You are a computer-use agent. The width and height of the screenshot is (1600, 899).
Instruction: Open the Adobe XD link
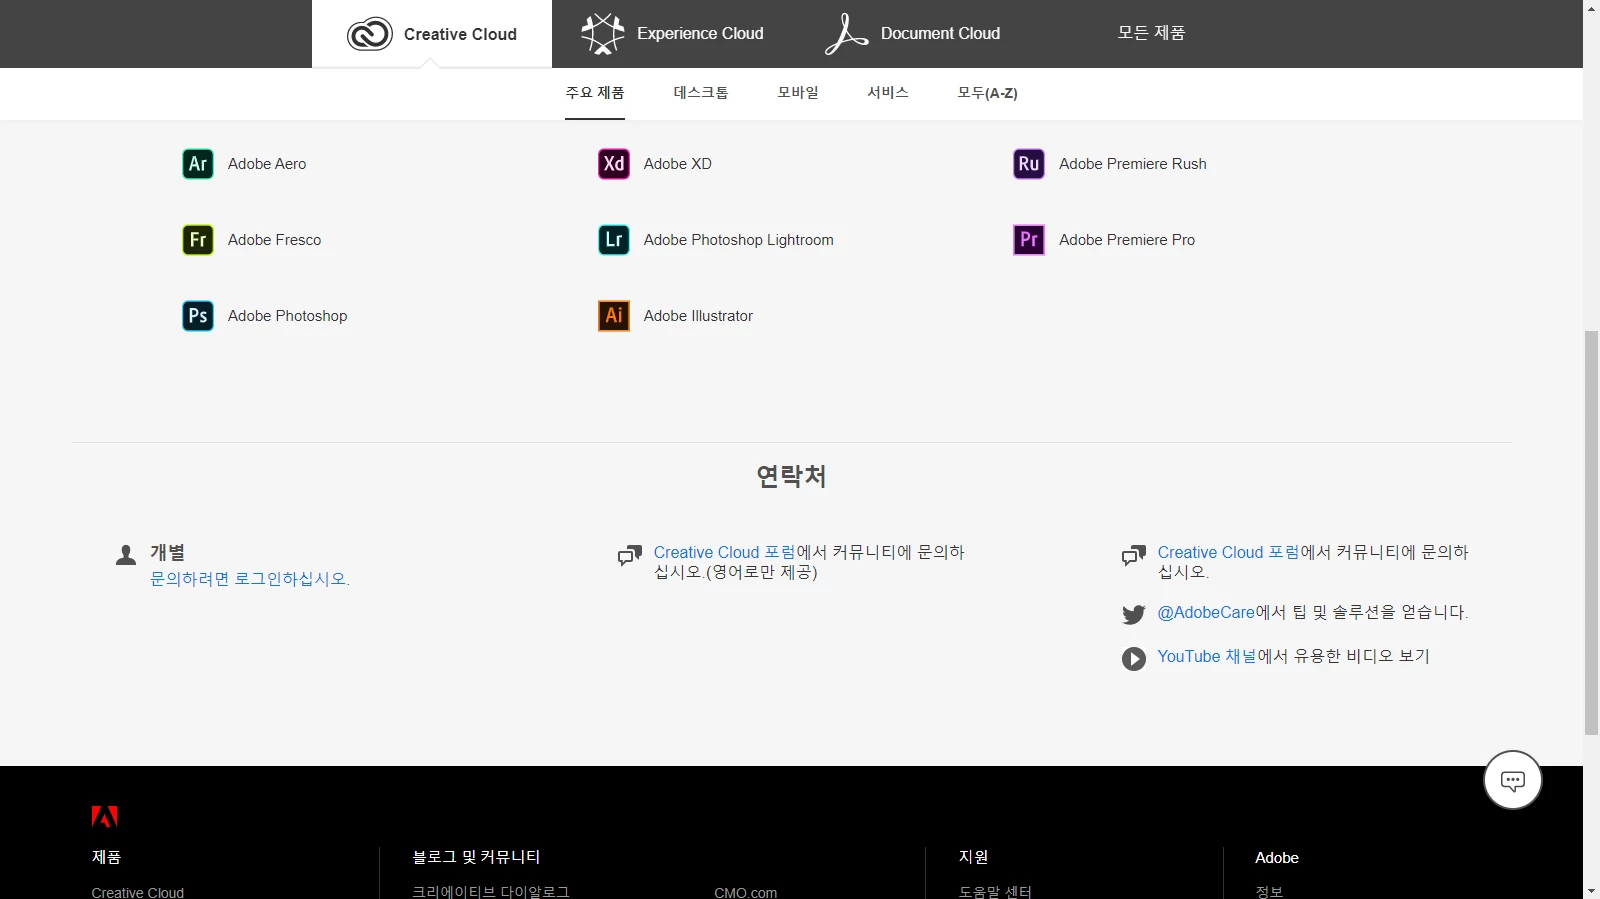pos(678,164)
